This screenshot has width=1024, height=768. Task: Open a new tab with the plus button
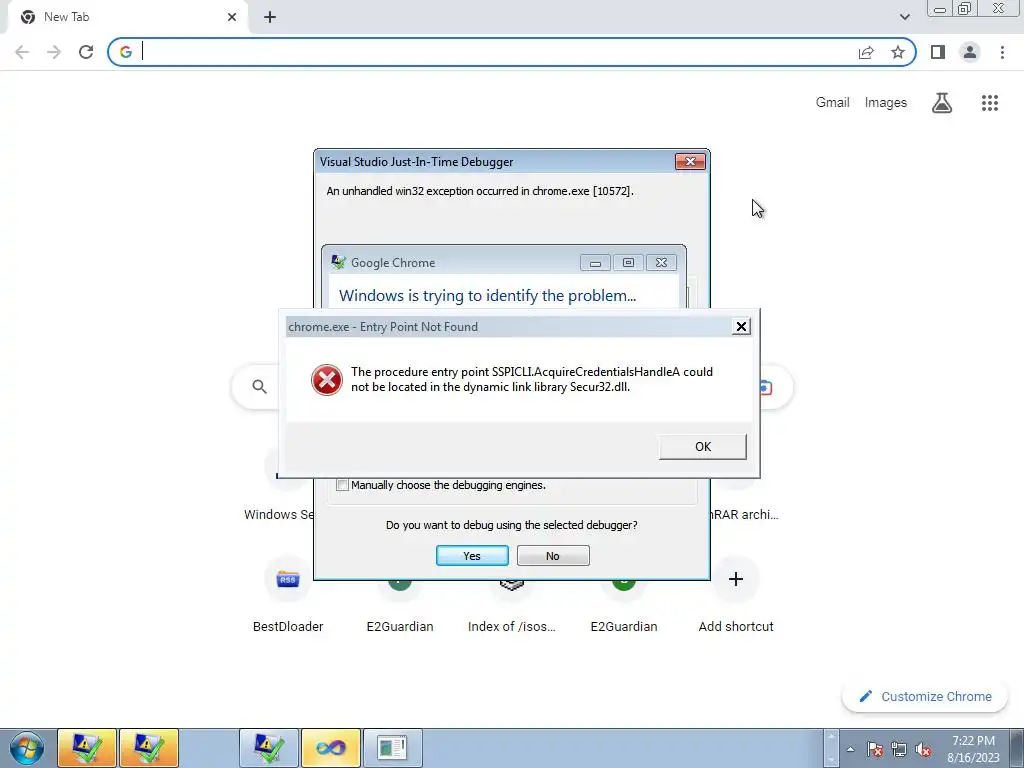click(x=270, y=17)
